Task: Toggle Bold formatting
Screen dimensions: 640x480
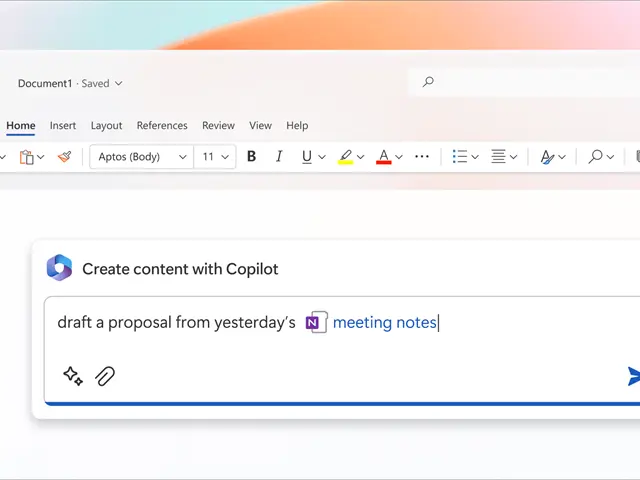Action: [251, 157]
